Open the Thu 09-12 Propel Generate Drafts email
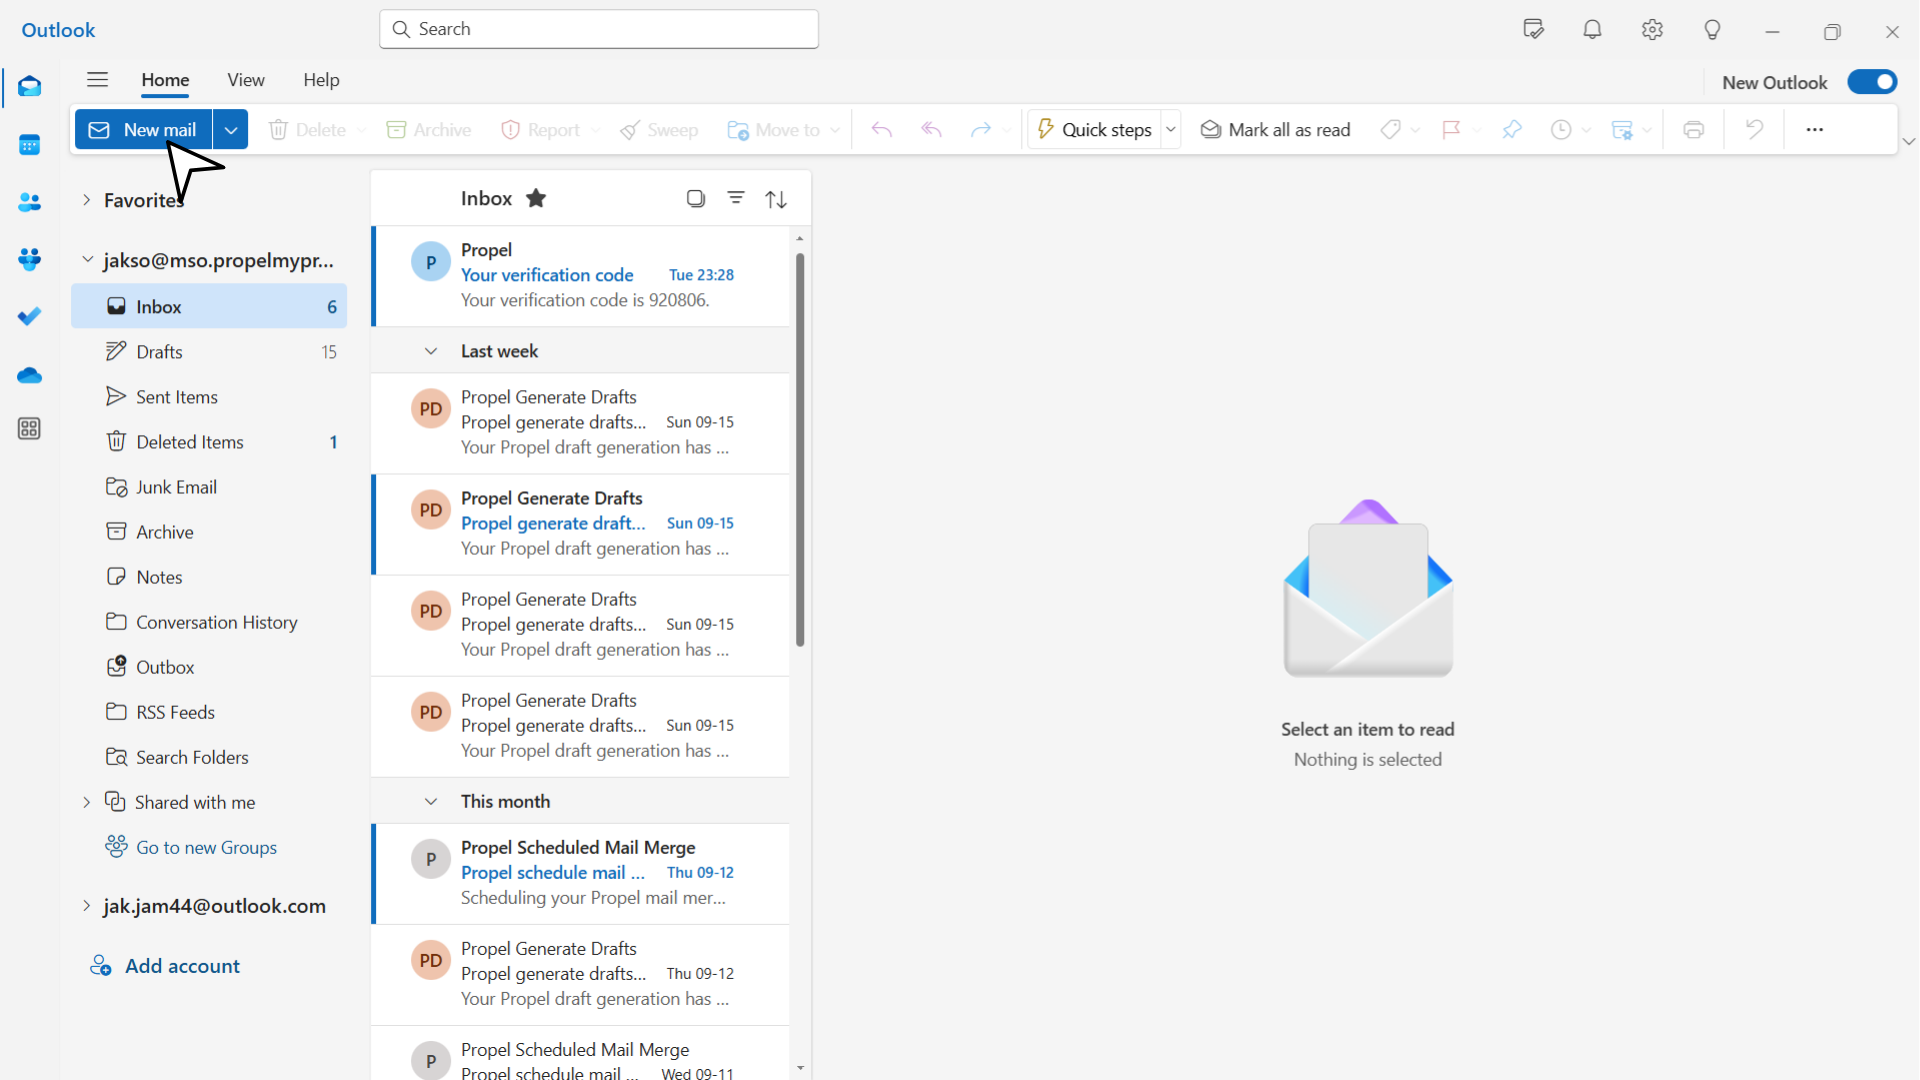This screenshot has width=1920, height=1080. click(581, 974)
